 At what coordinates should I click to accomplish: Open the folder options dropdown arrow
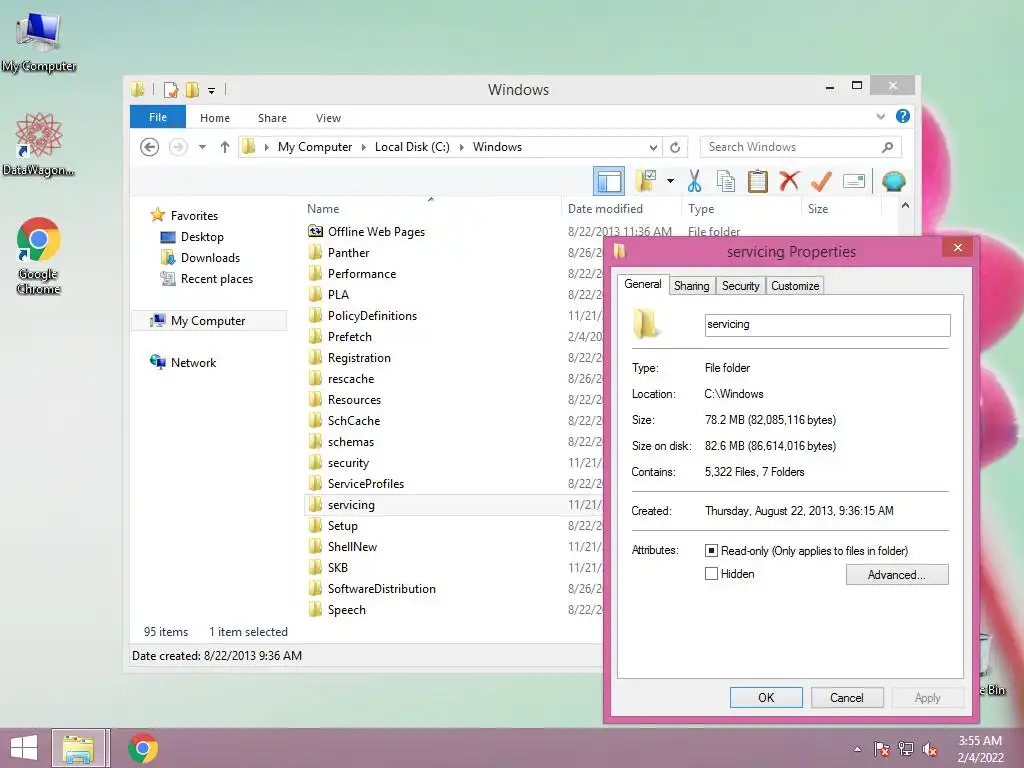[x=670, y=181]
